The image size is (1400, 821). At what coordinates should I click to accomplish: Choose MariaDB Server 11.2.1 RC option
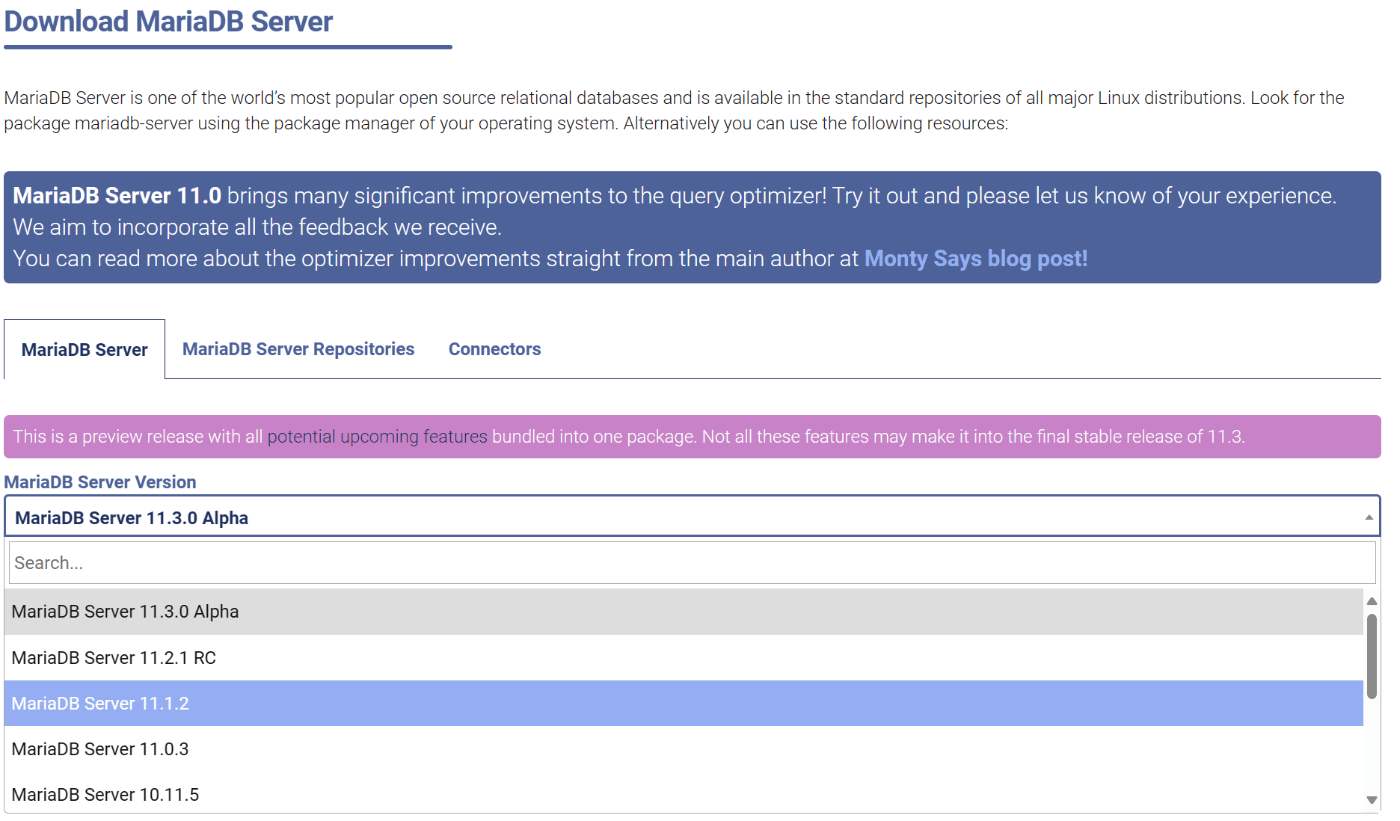click(684, 658)
